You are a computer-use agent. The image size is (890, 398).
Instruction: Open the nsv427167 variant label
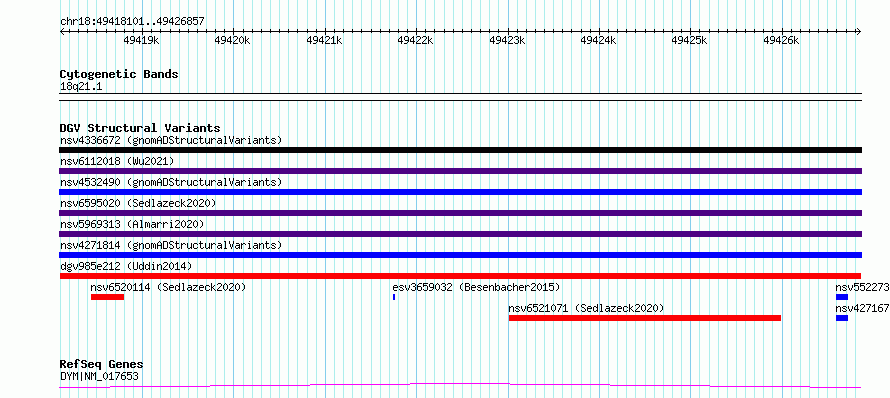(x=862, y=308)
